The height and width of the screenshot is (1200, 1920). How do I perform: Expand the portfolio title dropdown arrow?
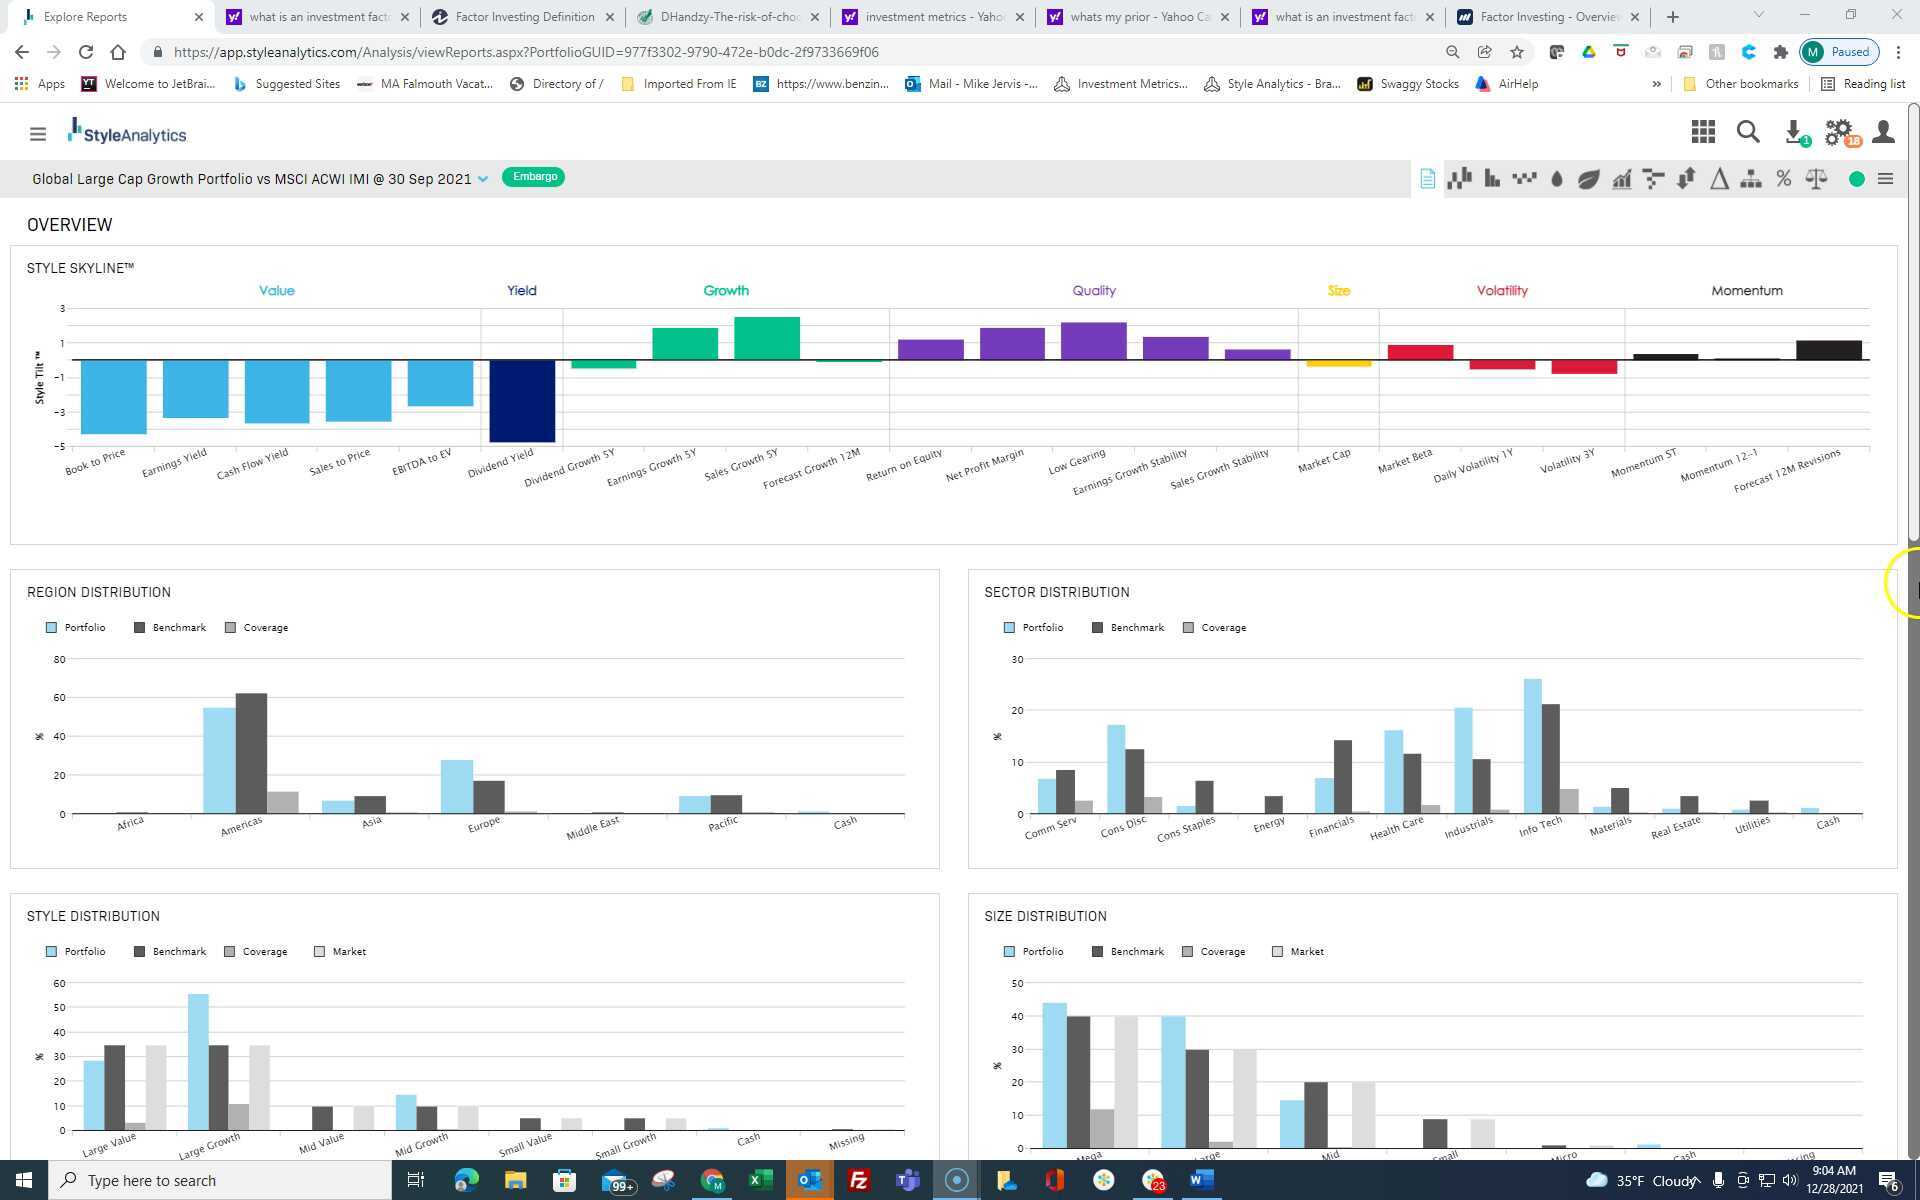pyautogui.click(x=483, y=179)
